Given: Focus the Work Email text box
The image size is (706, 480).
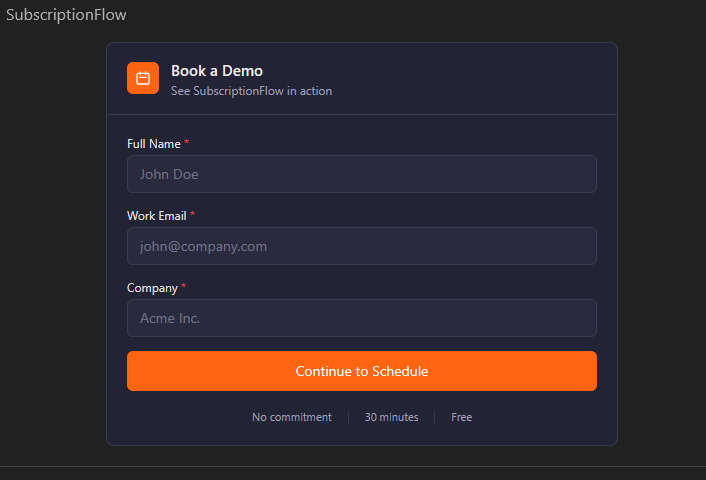Looking at the screenshot, I should (x=361, y=246).
